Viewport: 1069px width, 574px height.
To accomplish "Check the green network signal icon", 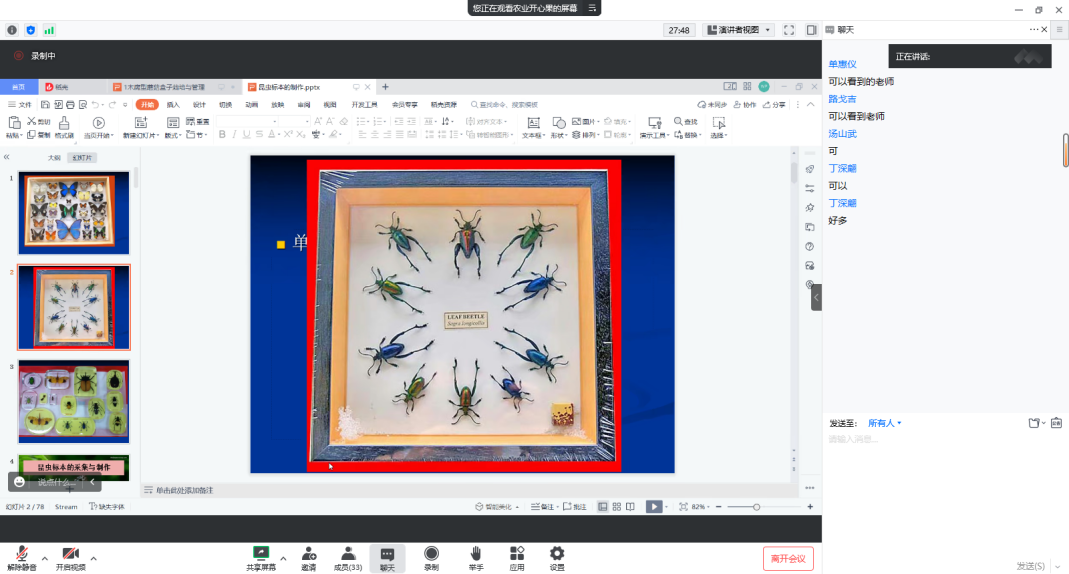I will click(x=49, y=30).
